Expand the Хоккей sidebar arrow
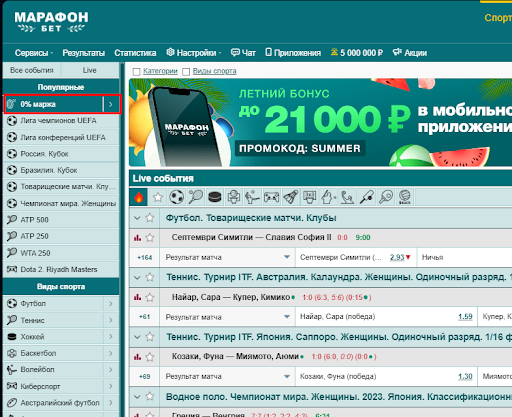 tap(111, 337)
